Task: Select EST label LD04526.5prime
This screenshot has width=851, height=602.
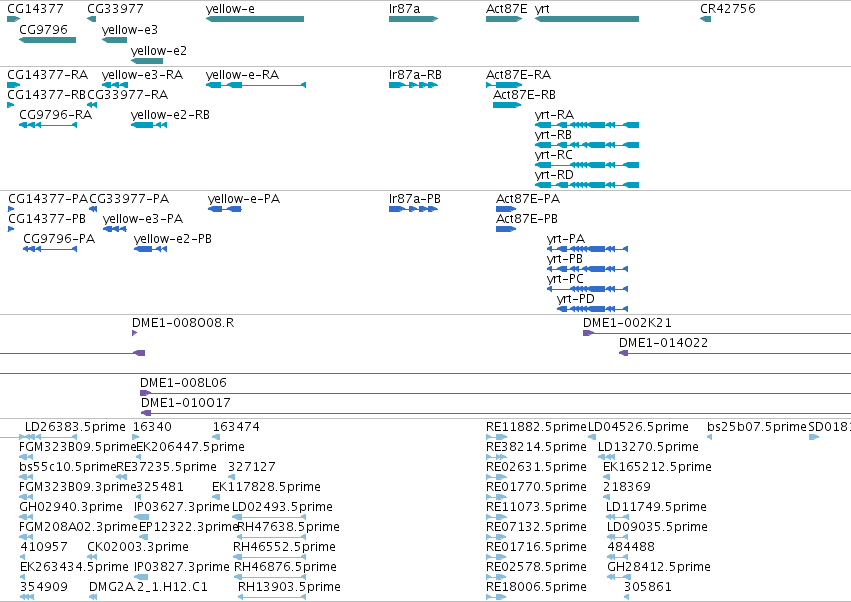Action: [x=638, y=427]
